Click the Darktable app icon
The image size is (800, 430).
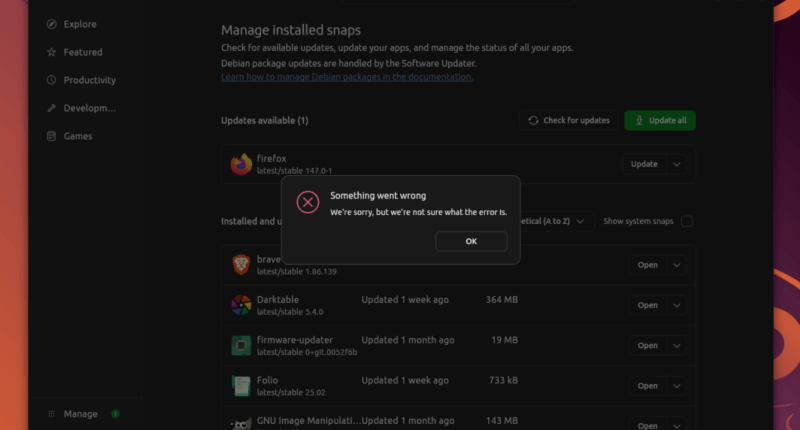coord(241,305)
